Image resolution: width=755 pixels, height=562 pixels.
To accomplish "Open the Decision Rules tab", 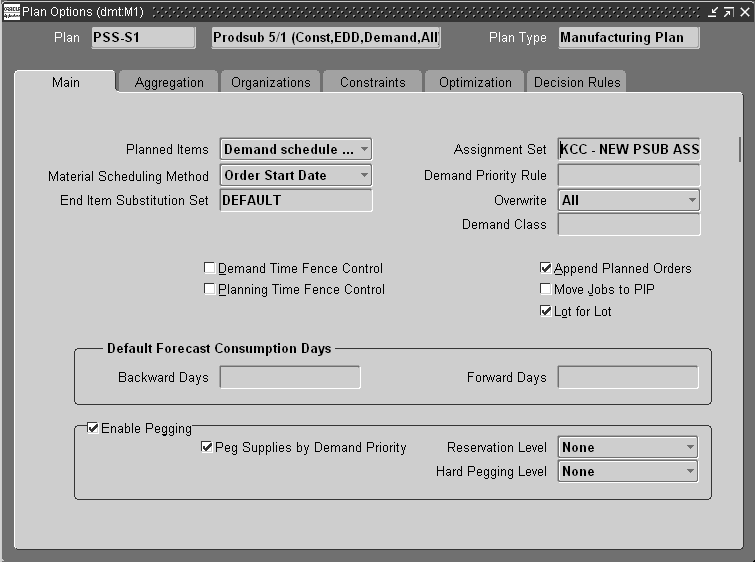I will click(x=577, y=82).
